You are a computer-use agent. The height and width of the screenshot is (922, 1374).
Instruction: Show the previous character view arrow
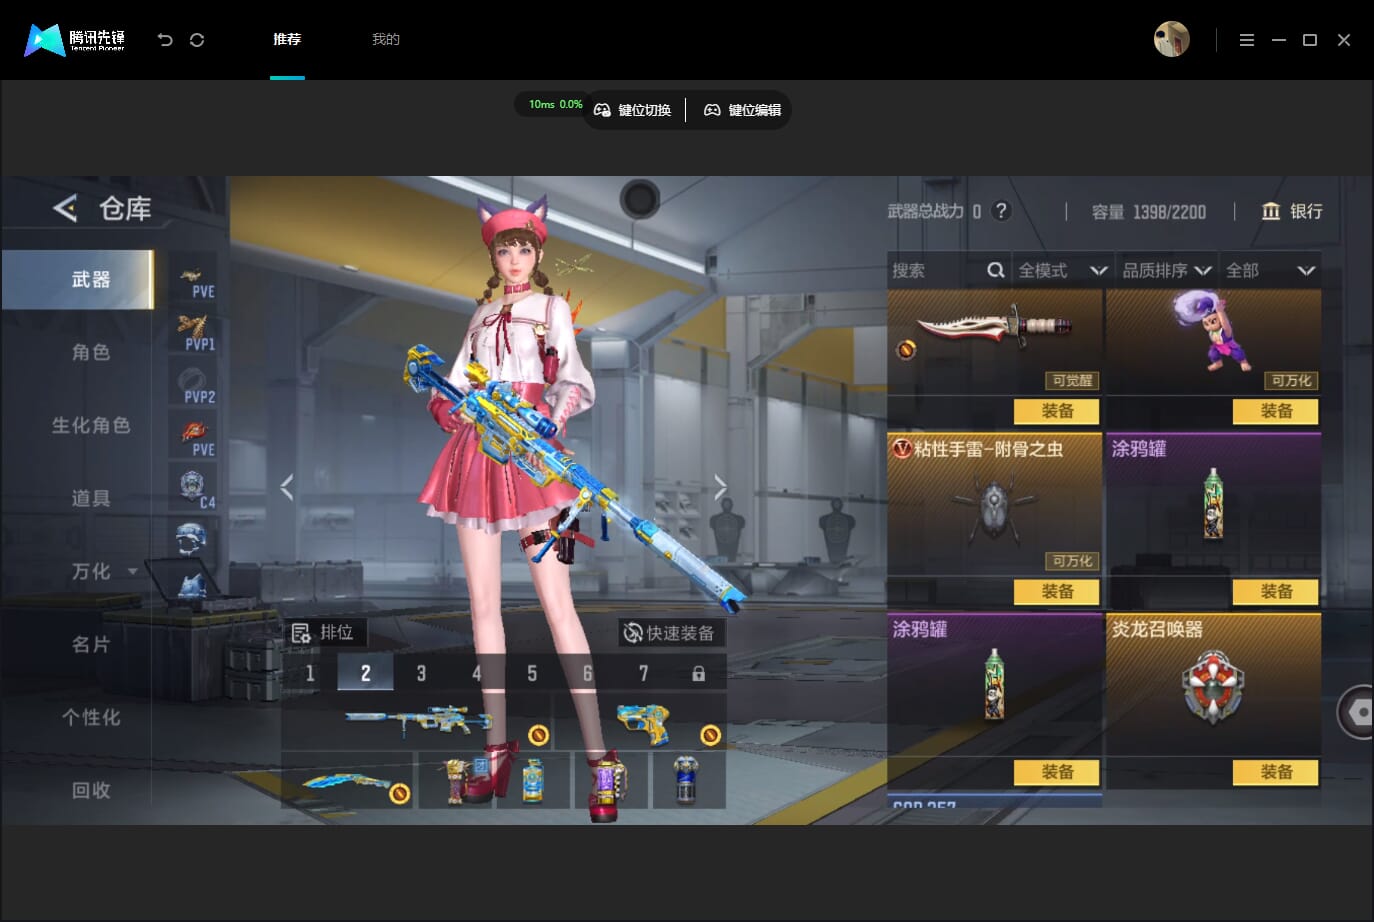(x=287, y=487)
